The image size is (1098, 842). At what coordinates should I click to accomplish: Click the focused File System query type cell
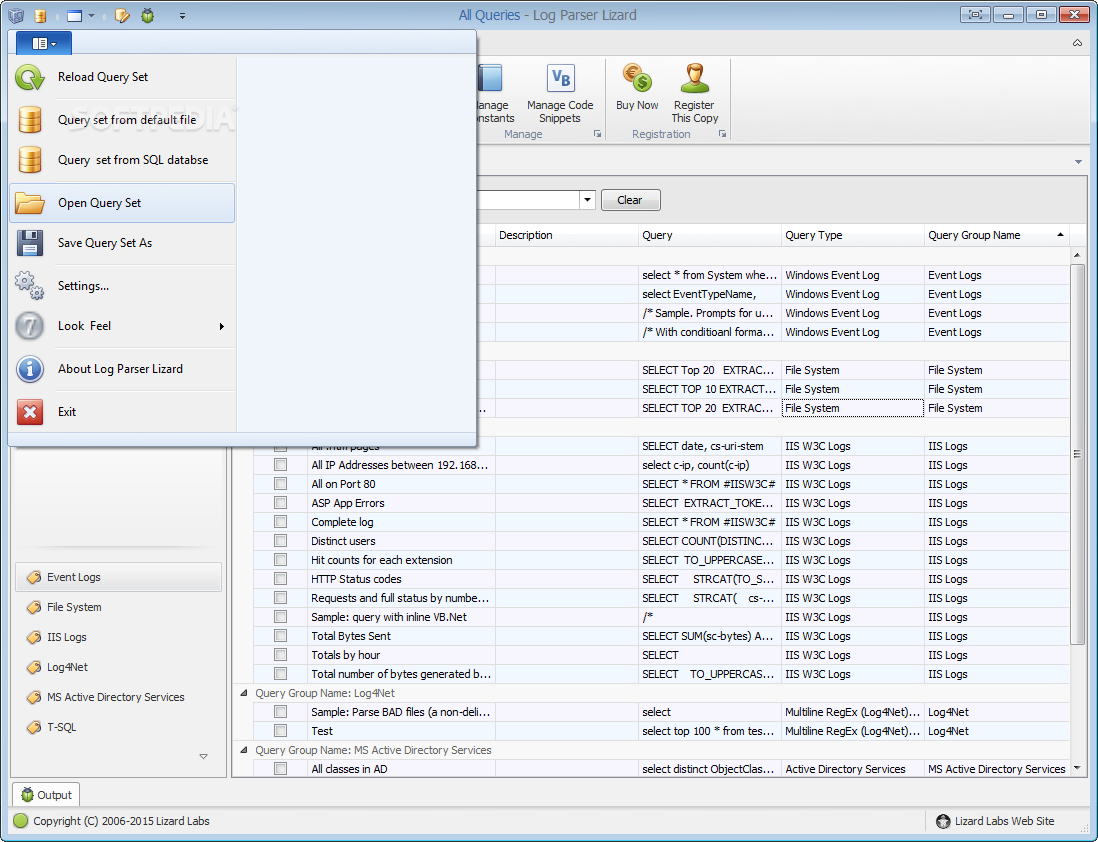click(852, 408)
